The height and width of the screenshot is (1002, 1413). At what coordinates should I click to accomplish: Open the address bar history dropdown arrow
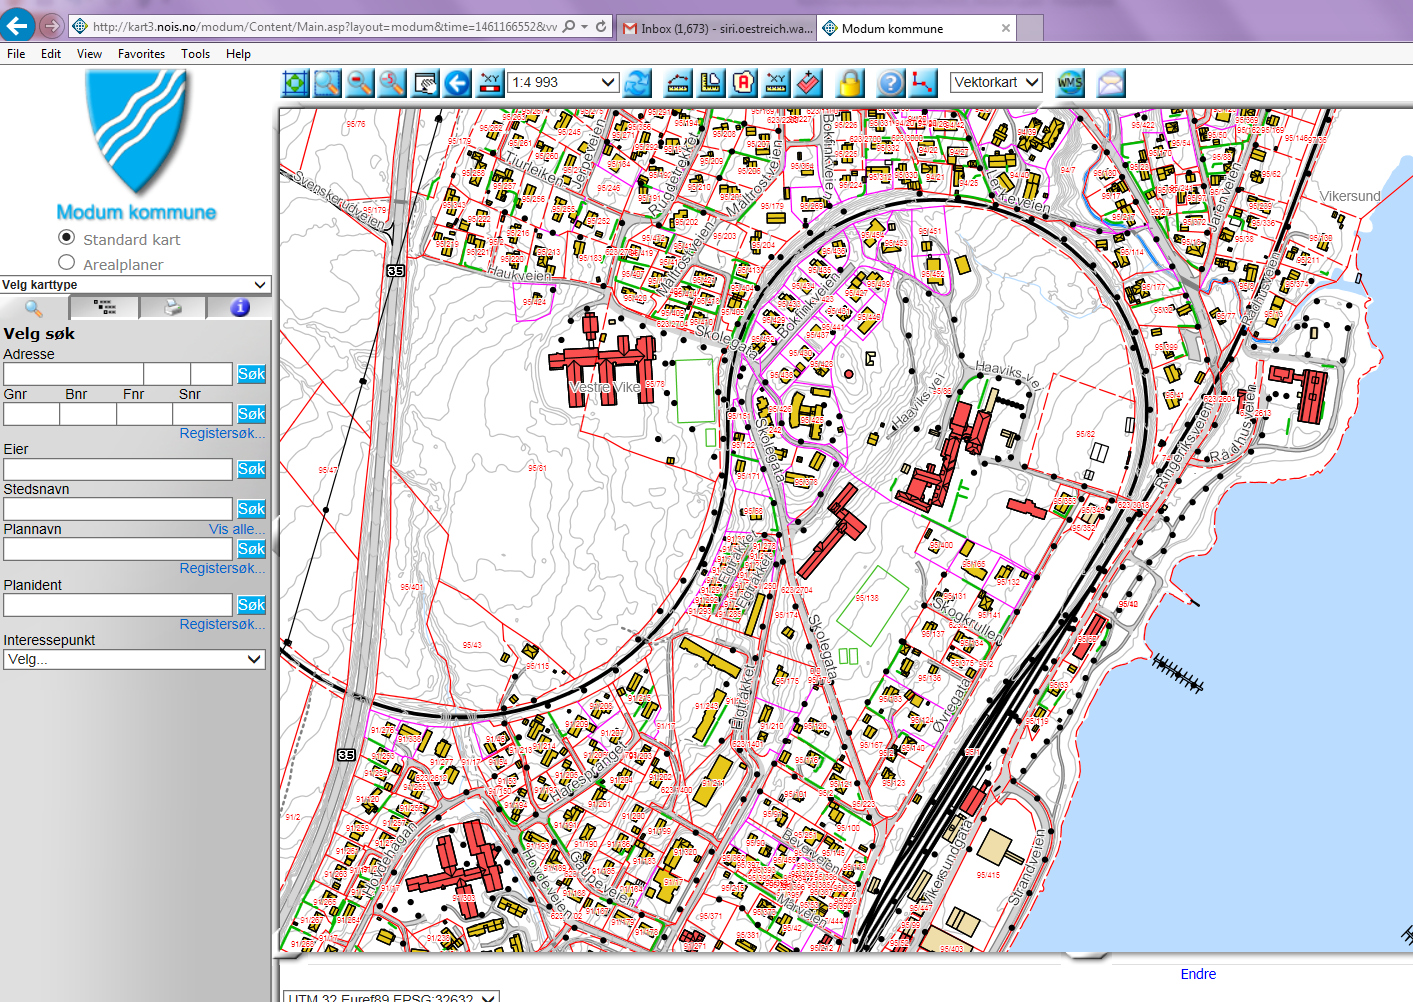click(584, 27)
